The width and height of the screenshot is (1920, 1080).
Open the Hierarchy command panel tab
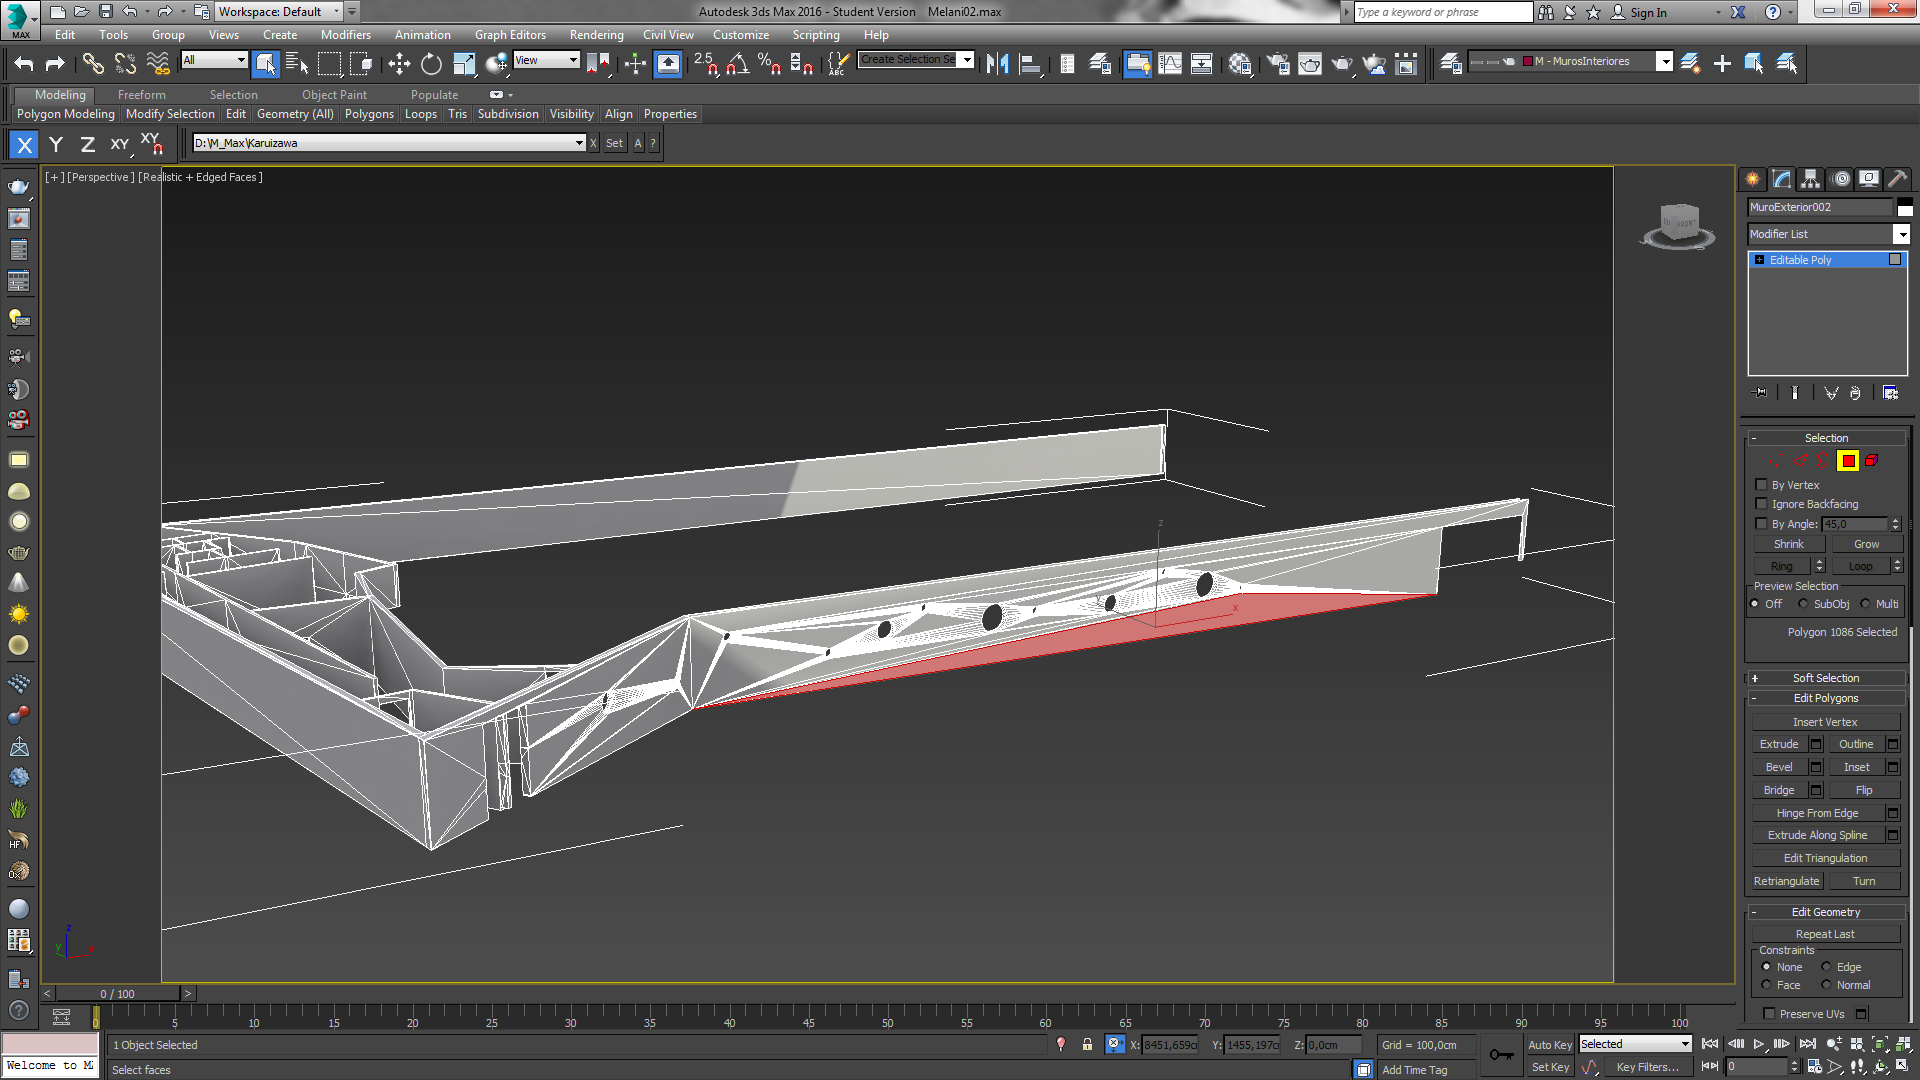point(1811,179)
